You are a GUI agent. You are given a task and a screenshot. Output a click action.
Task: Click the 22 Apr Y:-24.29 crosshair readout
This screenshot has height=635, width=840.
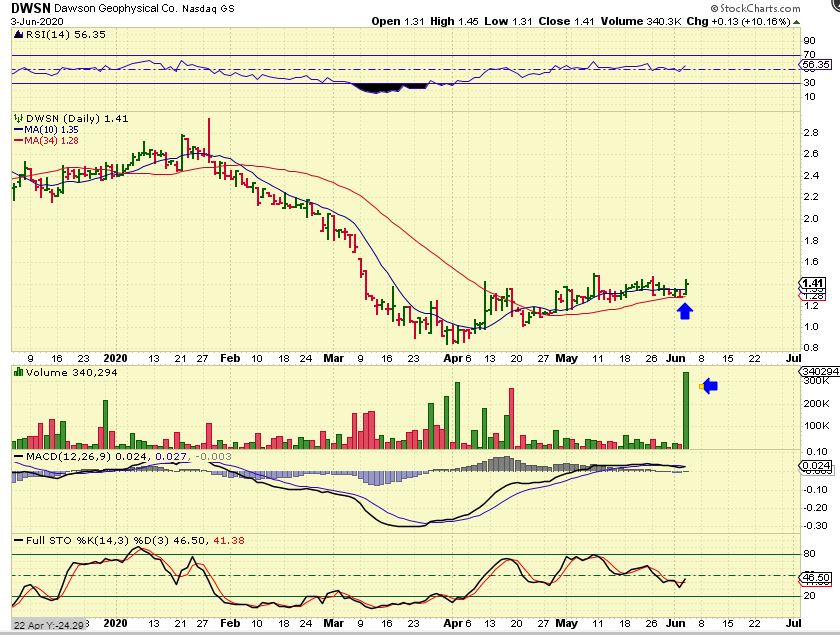tap(48, 625)
